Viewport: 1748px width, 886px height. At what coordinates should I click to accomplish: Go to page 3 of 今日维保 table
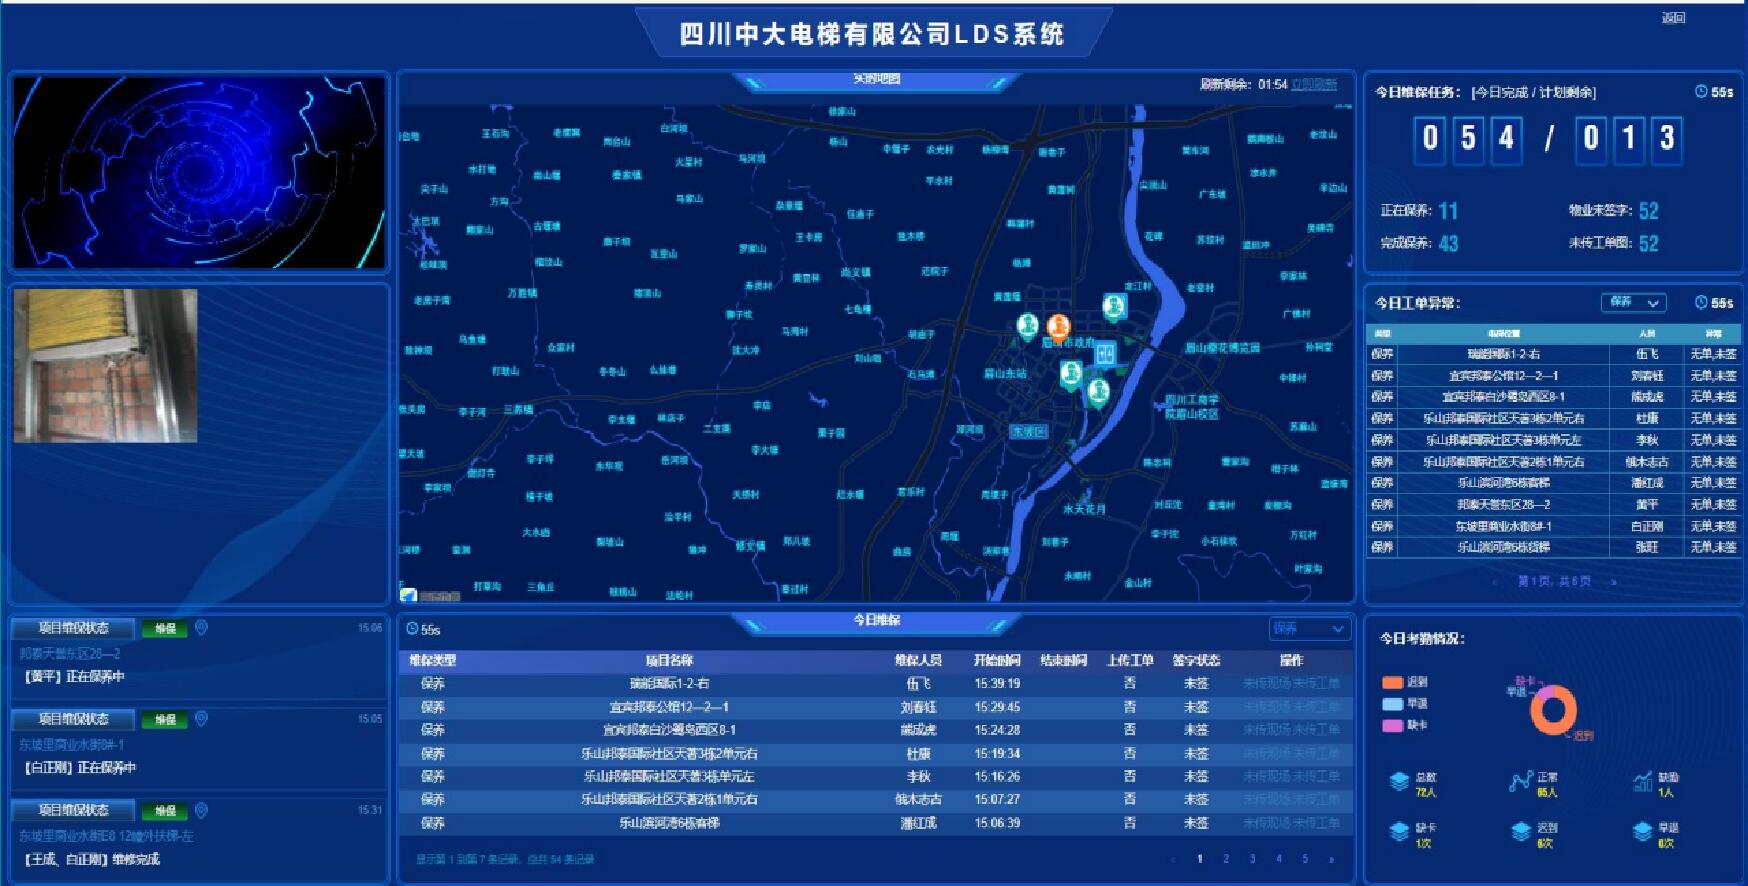click(1252, 859)
